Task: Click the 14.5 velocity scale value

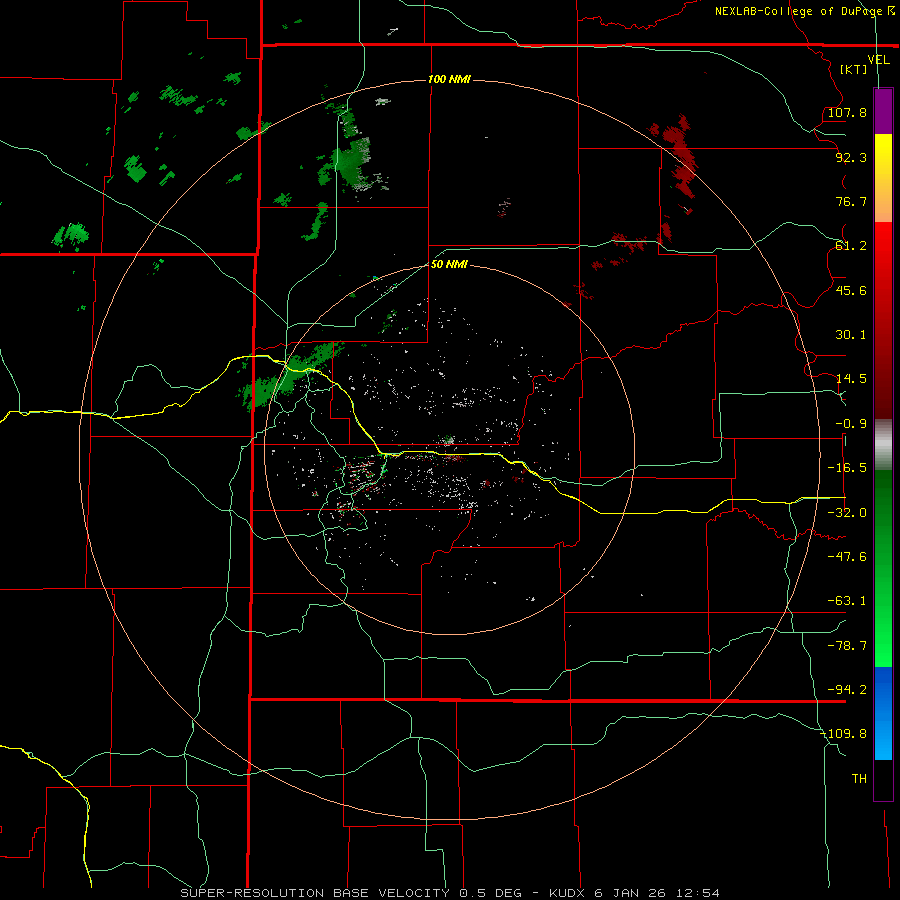Action: (x=851, y=379)
